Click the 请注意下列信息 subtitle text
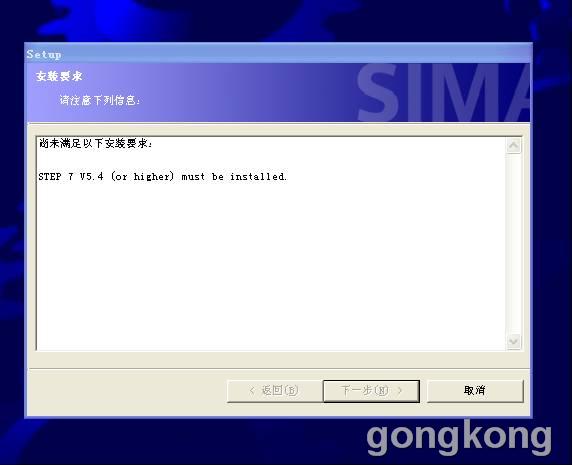Viewport: 572px width, 465px height. coord(100,100)
